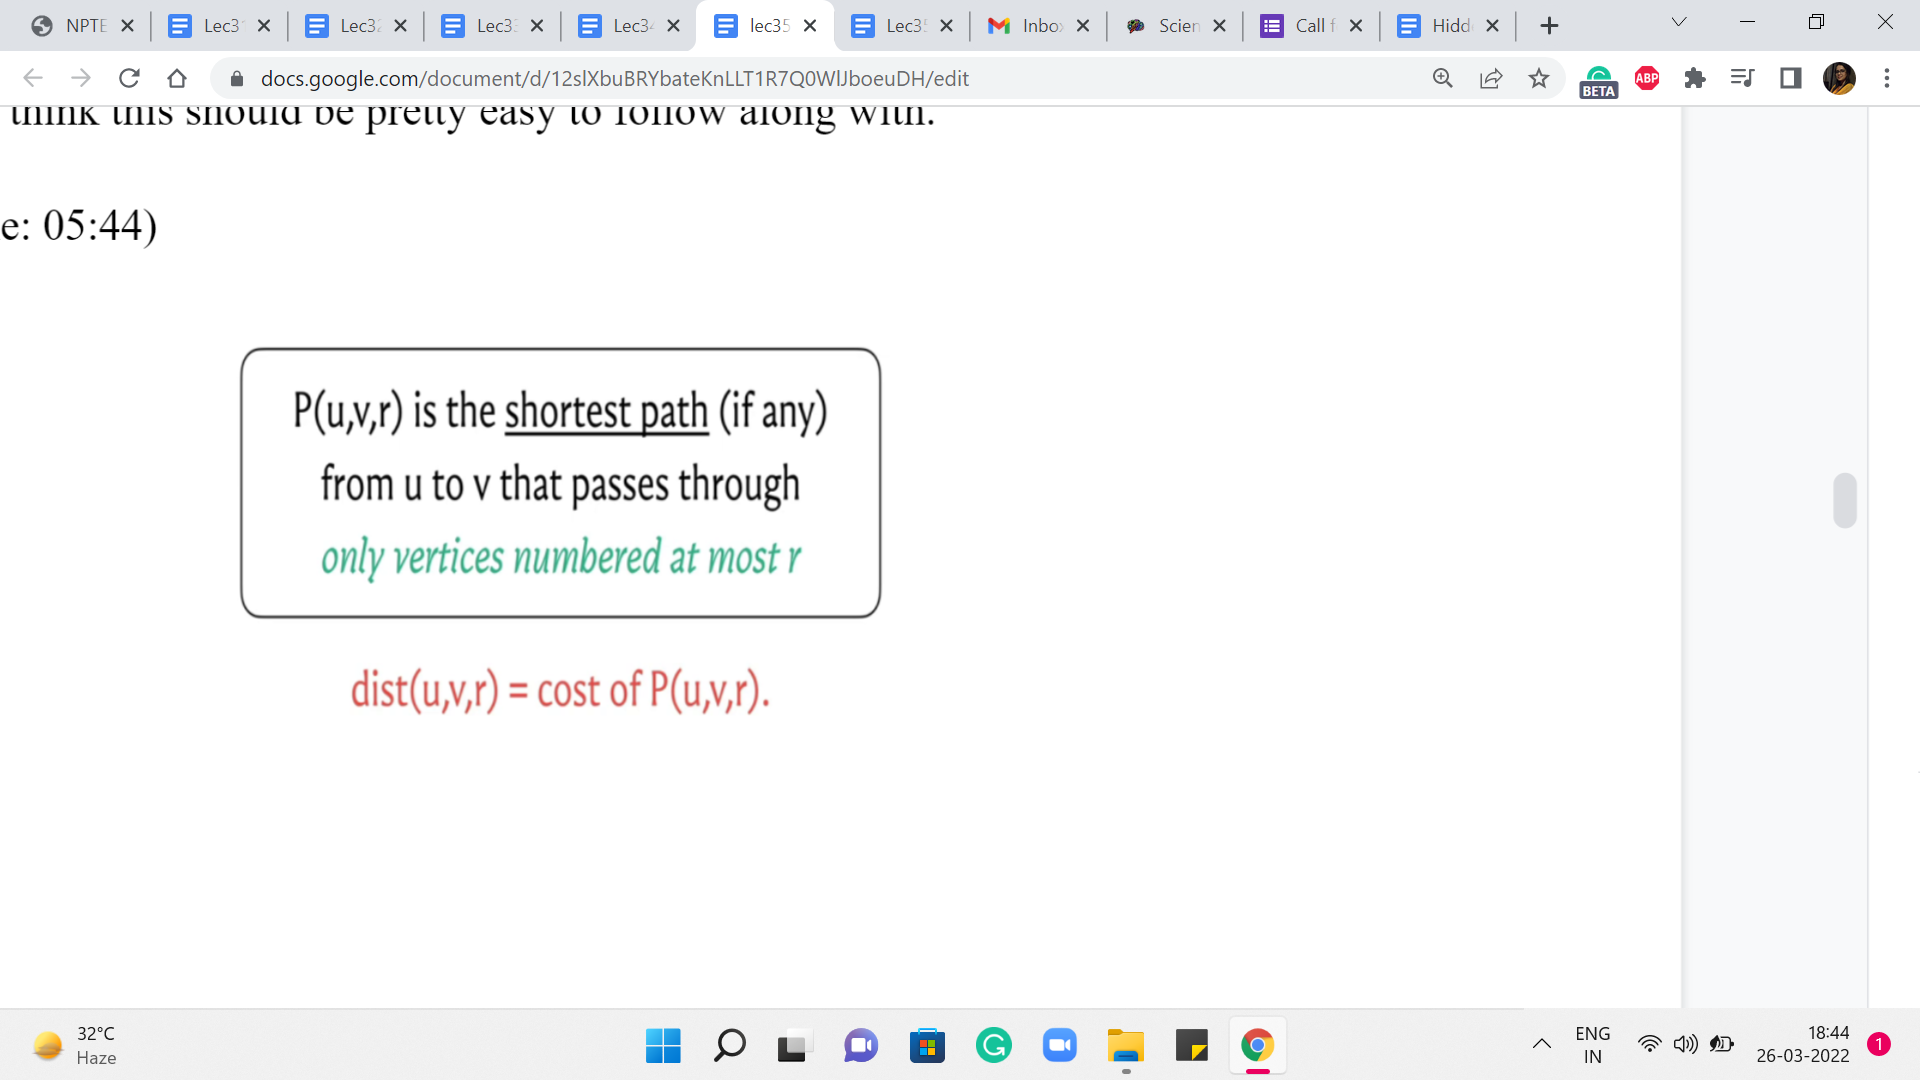Switch to the Inbox Gmail tab

[x=1028, y=26]
